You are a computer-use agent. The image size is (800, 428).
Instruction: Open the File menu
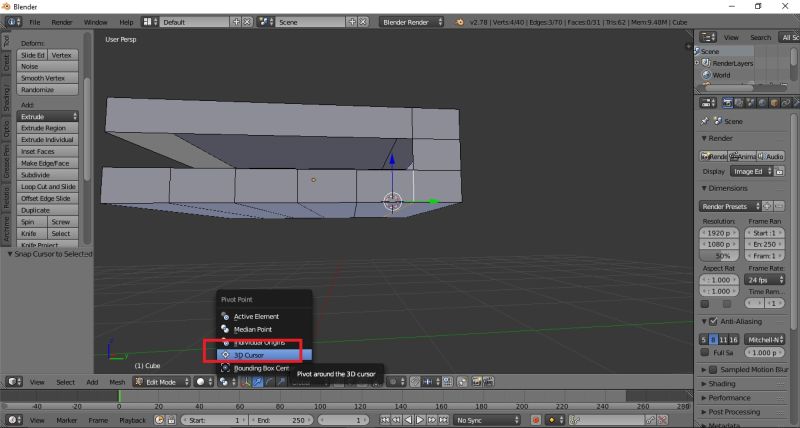click(35, 22)
